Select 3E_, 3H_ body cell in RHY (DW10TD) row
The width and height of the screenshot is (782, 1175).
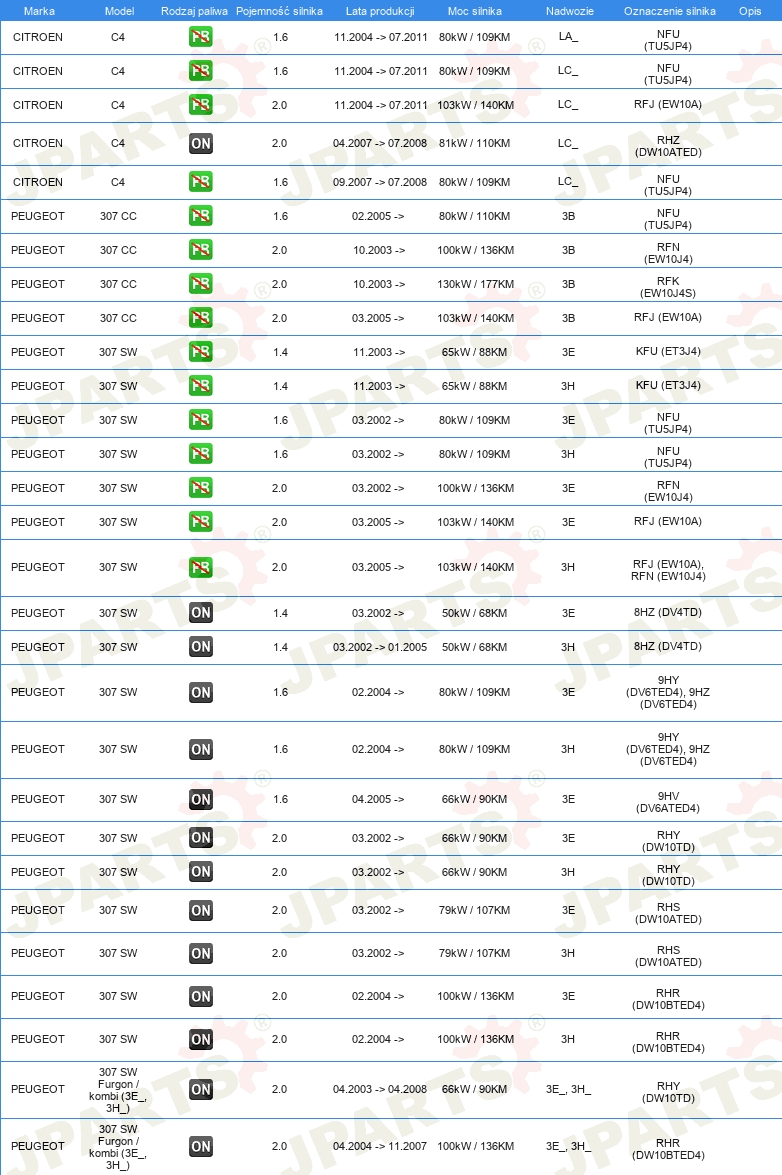click(x=569, y=1090)
